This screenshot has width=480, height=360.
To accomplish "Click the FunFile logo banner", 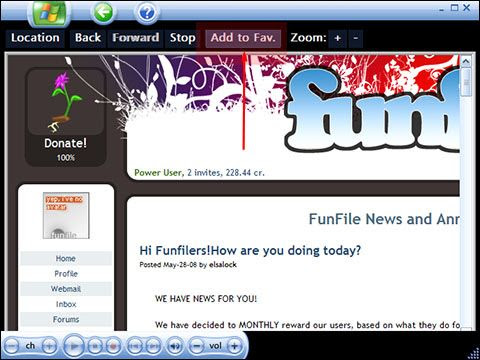I will 372,110.
